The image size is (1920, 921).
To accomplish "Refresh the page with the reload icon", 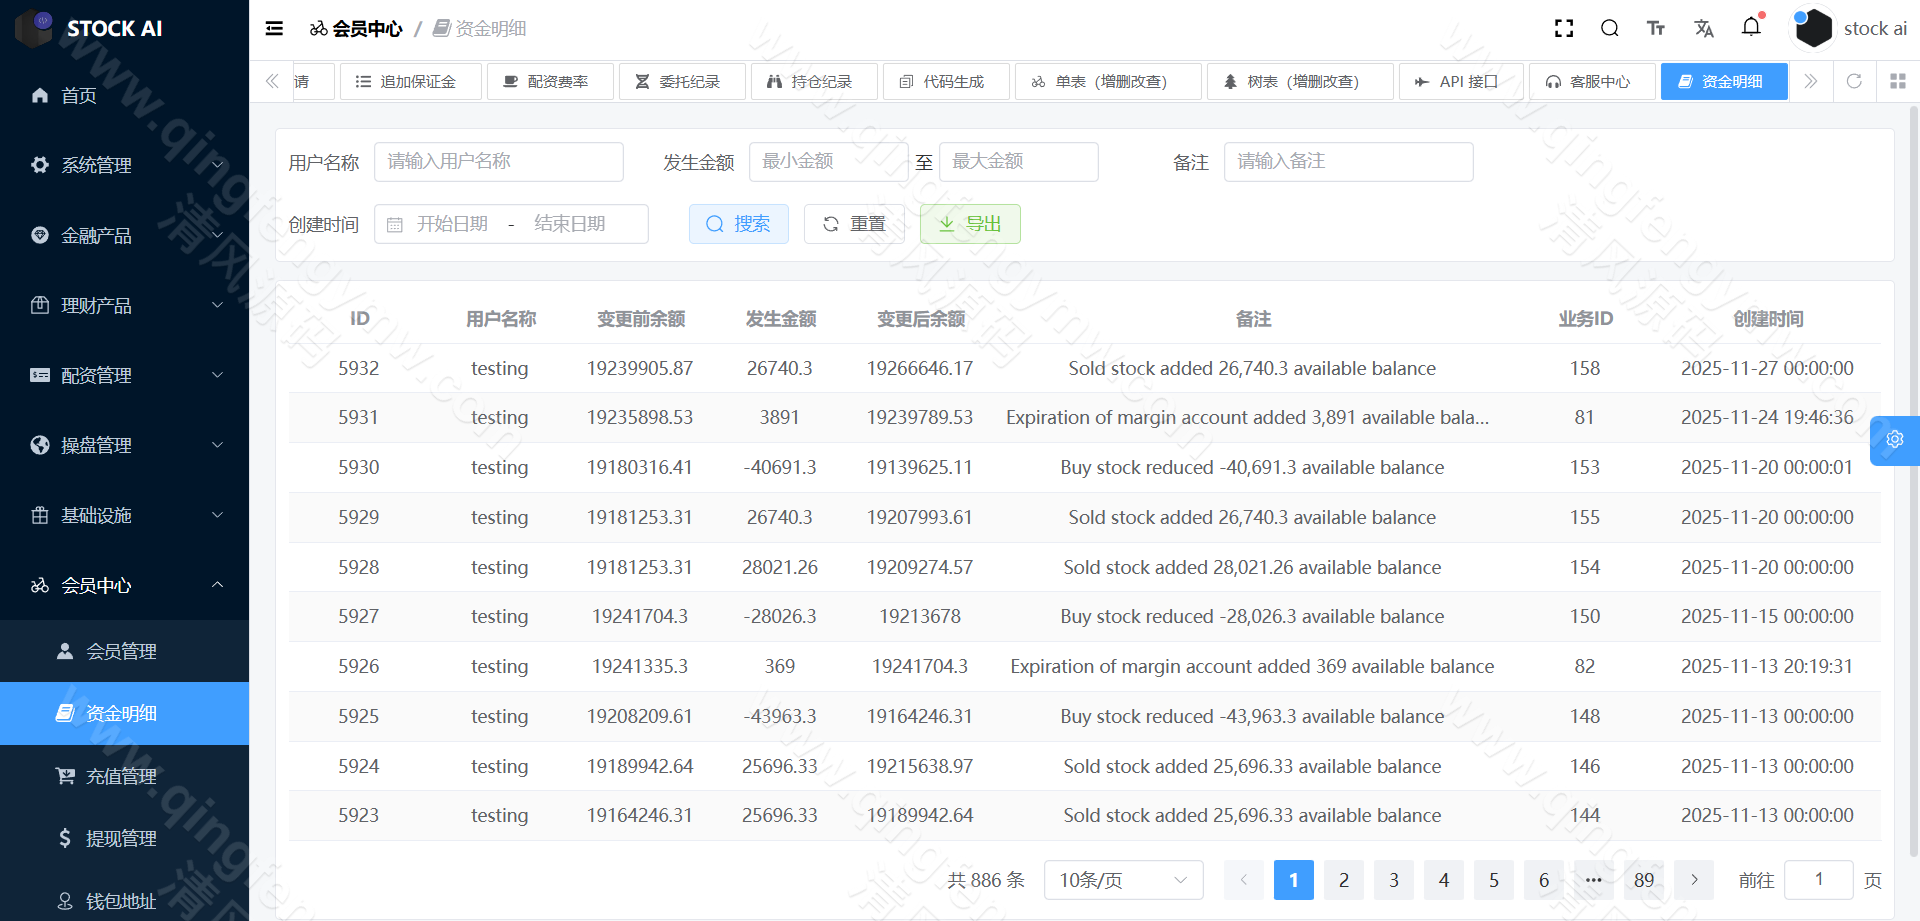I will tap(1855, 81).
